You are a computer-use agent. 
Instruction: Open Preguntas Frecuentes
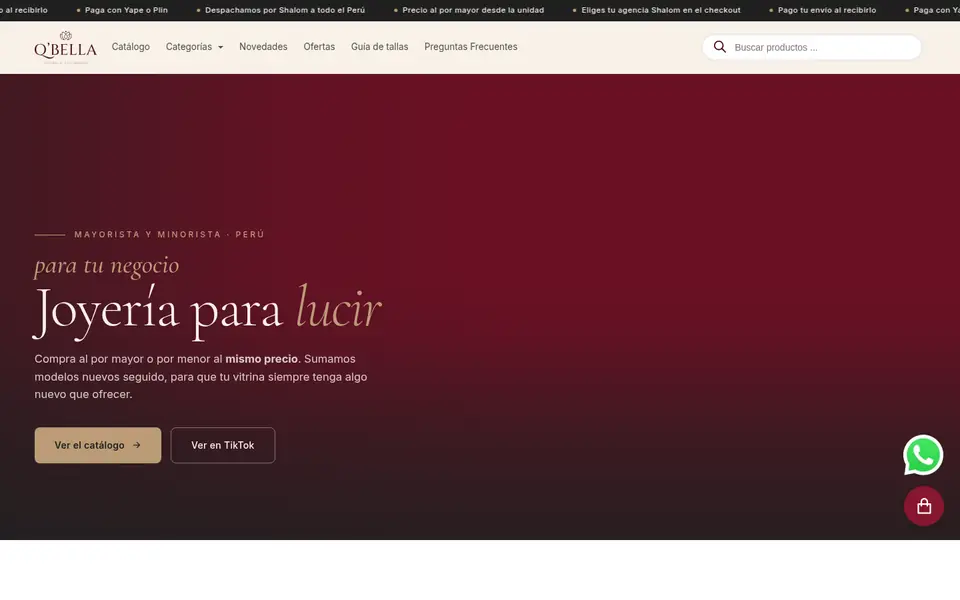(x=471, y=47)
